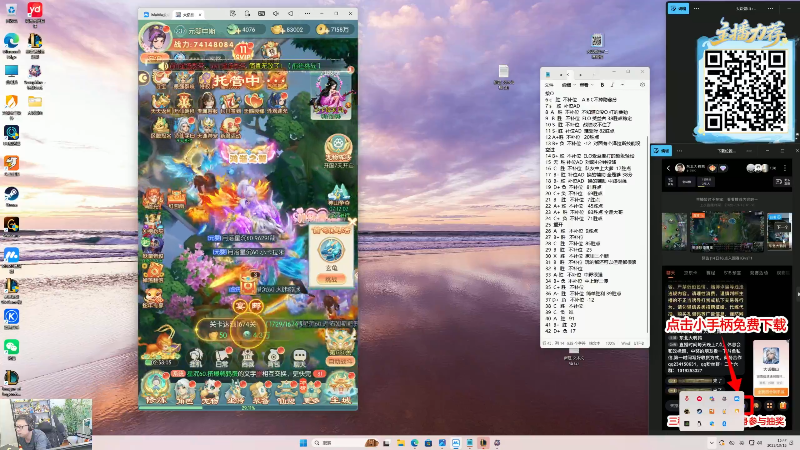This screenshot has width=800, height=450.
Task: Switch to 修炼 in the bottom navigation
Action: point(156,389)
